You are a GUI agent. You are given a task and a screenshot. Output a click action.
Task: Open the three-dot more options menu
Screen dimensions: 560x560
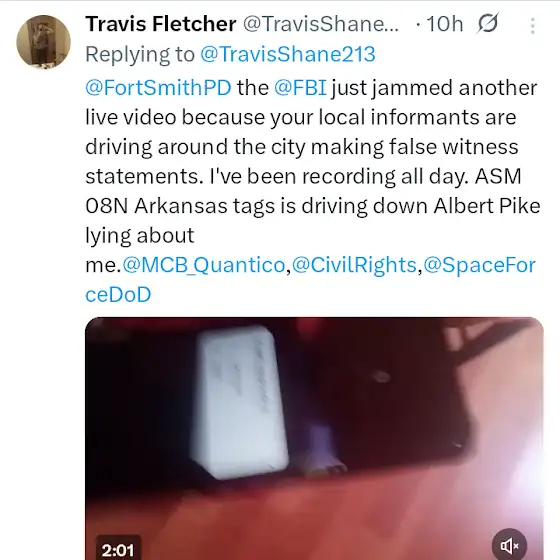coord(532,26)
